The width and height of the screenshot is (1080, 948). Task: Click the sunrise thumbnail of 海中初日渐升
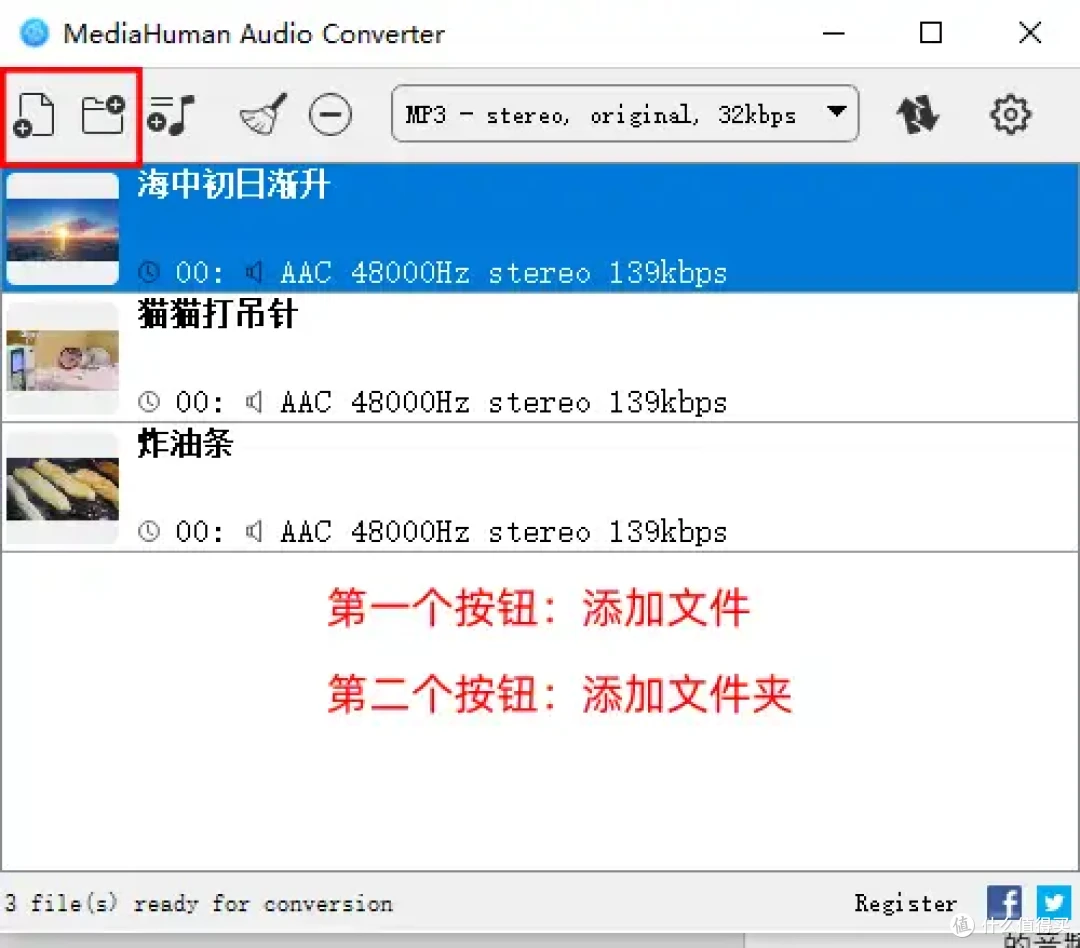coord(63,228)
